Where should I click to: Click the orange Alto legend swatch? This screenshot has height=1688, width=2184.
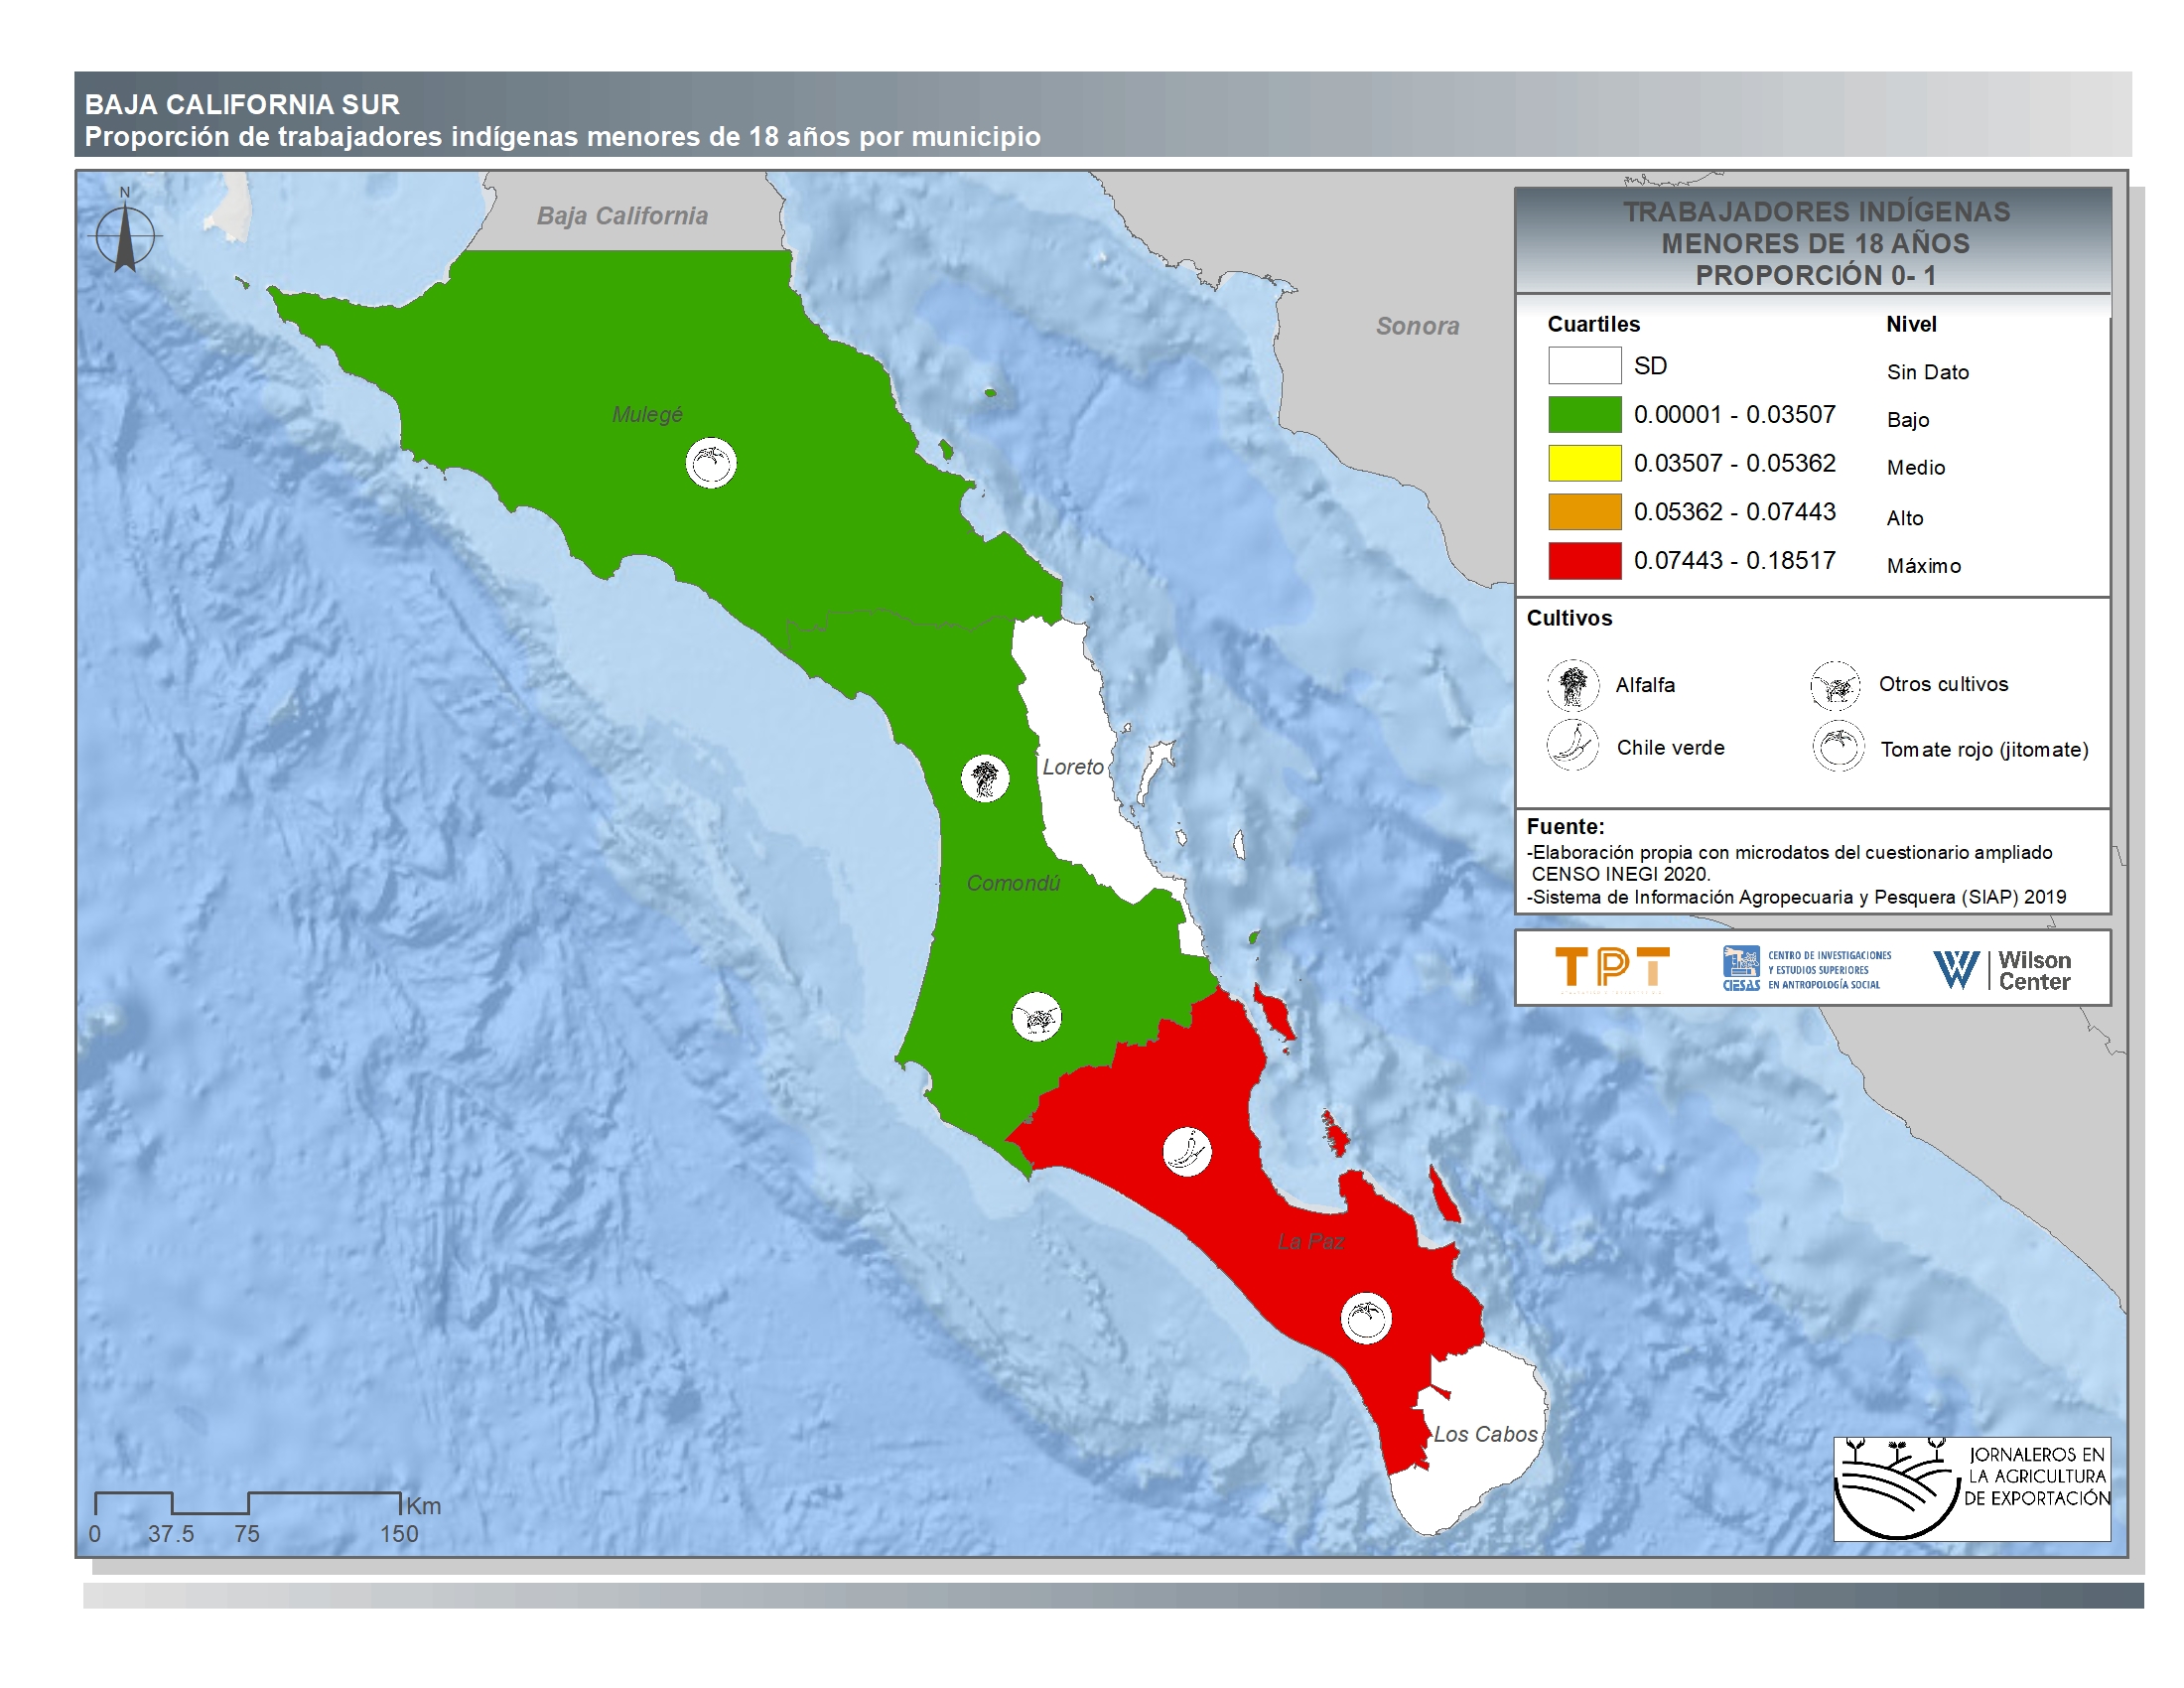[x=1584, y=511]
